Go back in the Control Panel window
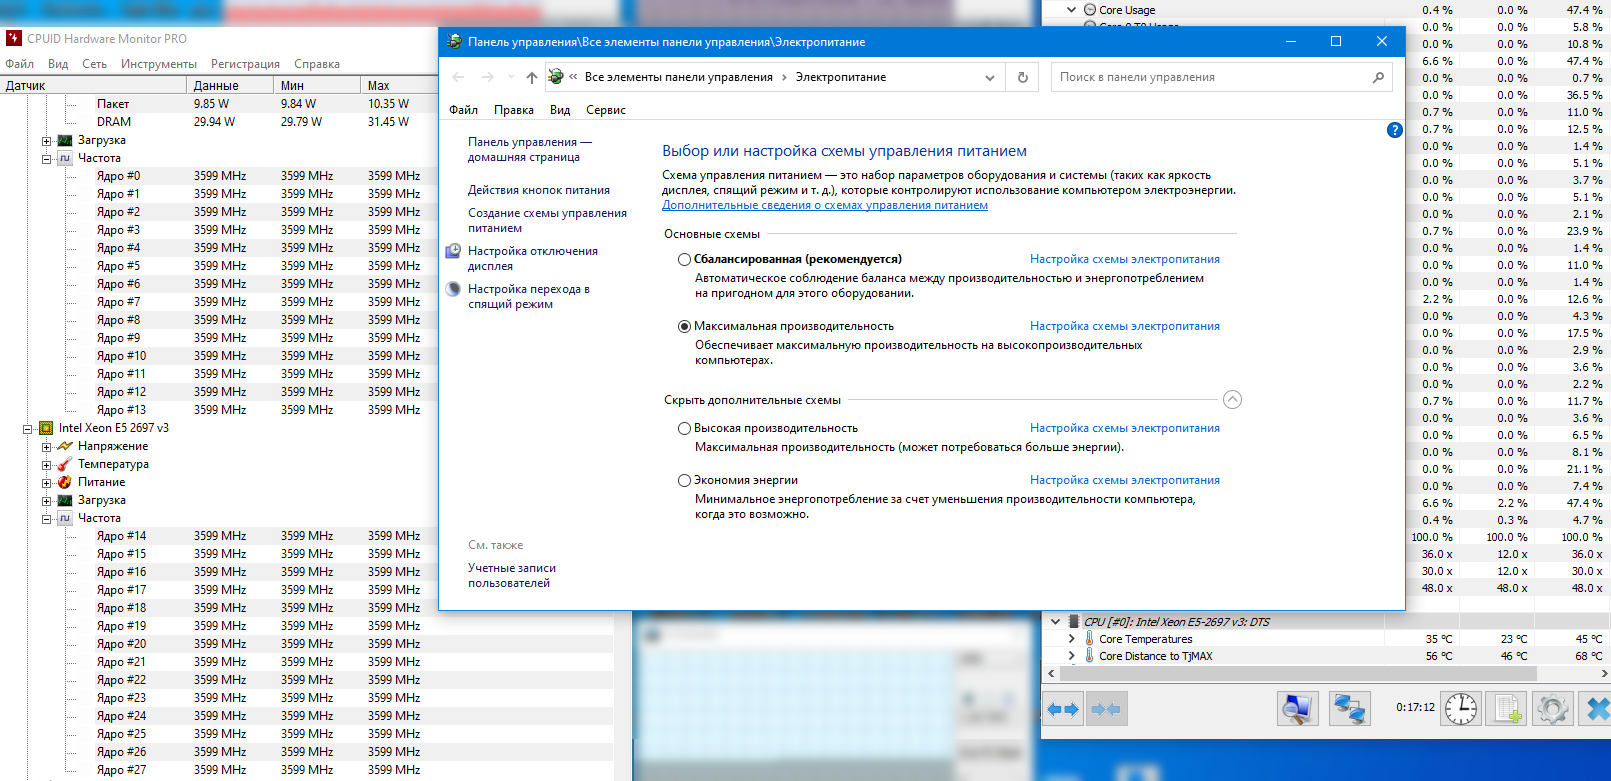The width and height of the screenshot is (1611, 781). (x=458, y=77)
